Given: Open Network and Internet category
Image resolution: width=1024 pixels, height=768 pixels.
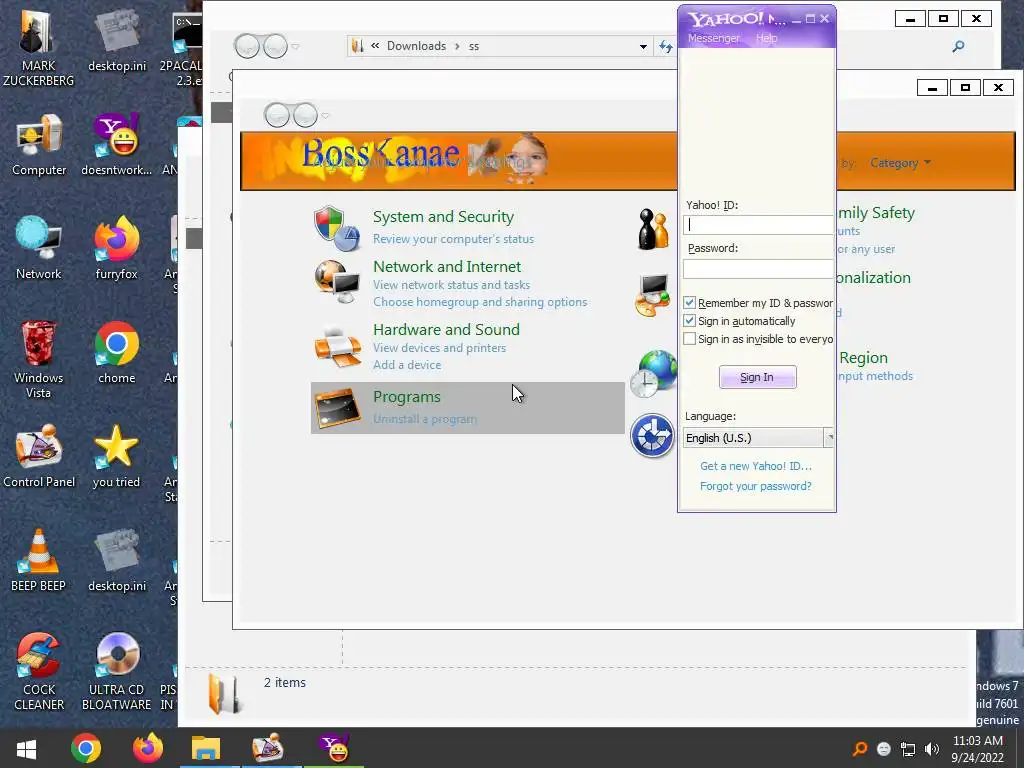Looking at the screenshot, I should 447,266.
